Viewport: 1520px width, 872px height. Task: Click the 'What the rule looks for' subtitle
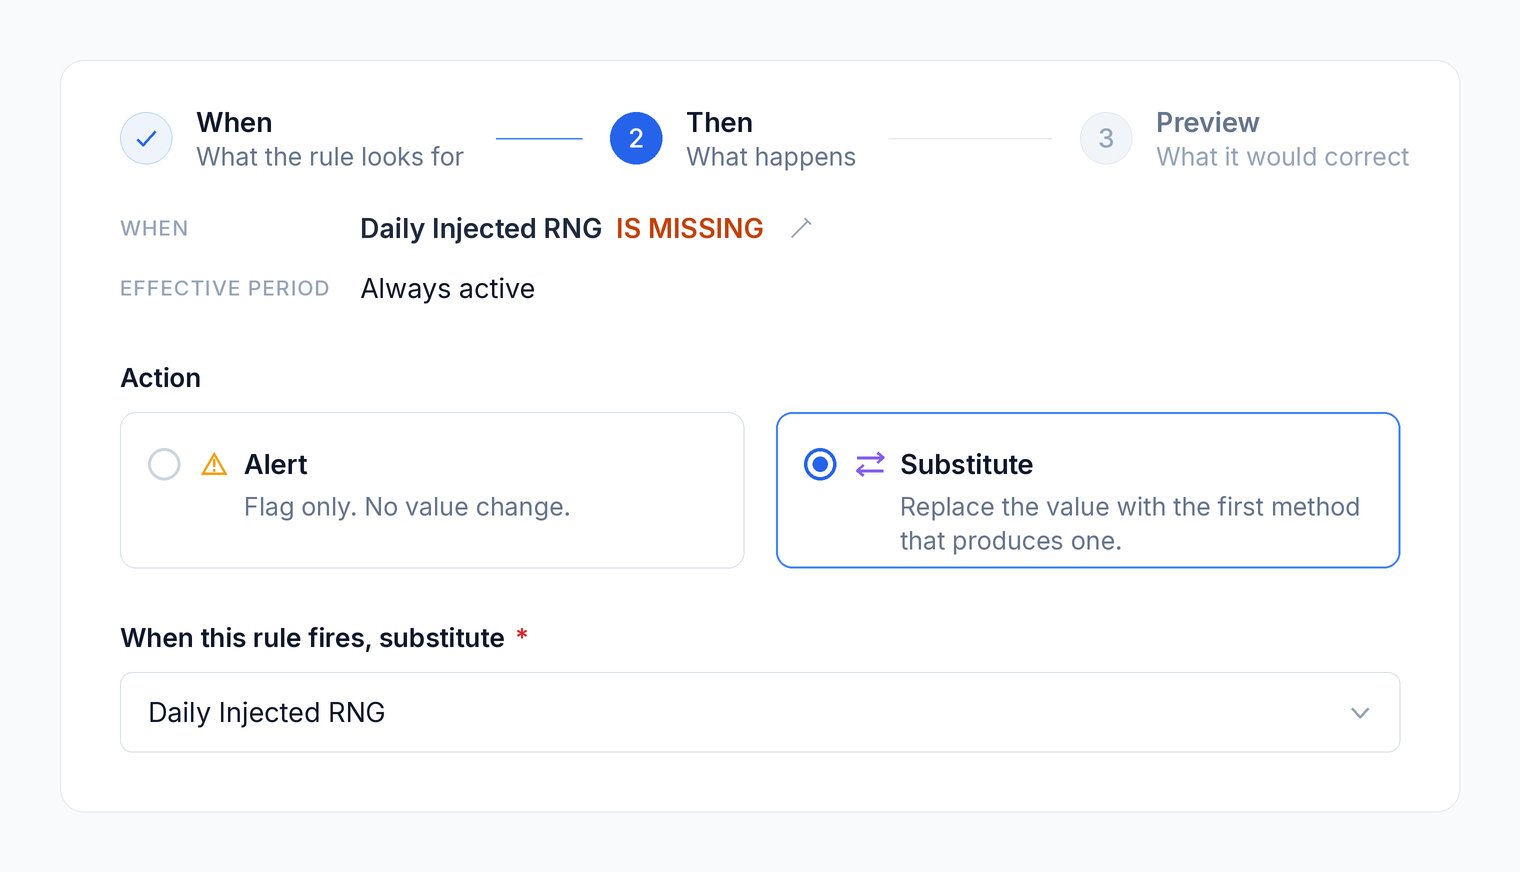pos(330,157)
